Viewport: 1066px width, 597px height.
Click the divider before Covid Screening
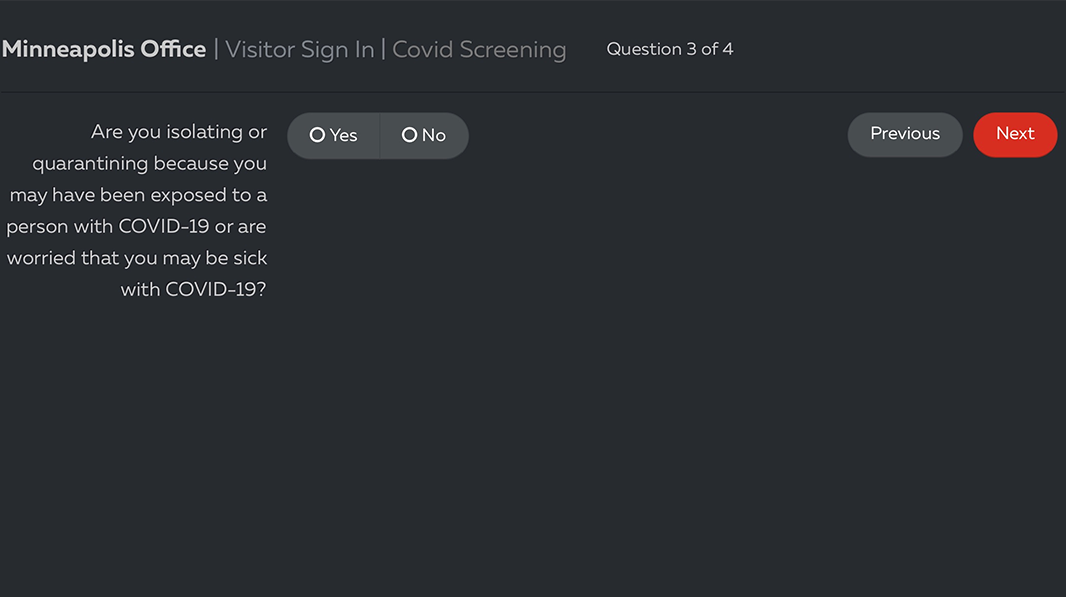point(383,50)
